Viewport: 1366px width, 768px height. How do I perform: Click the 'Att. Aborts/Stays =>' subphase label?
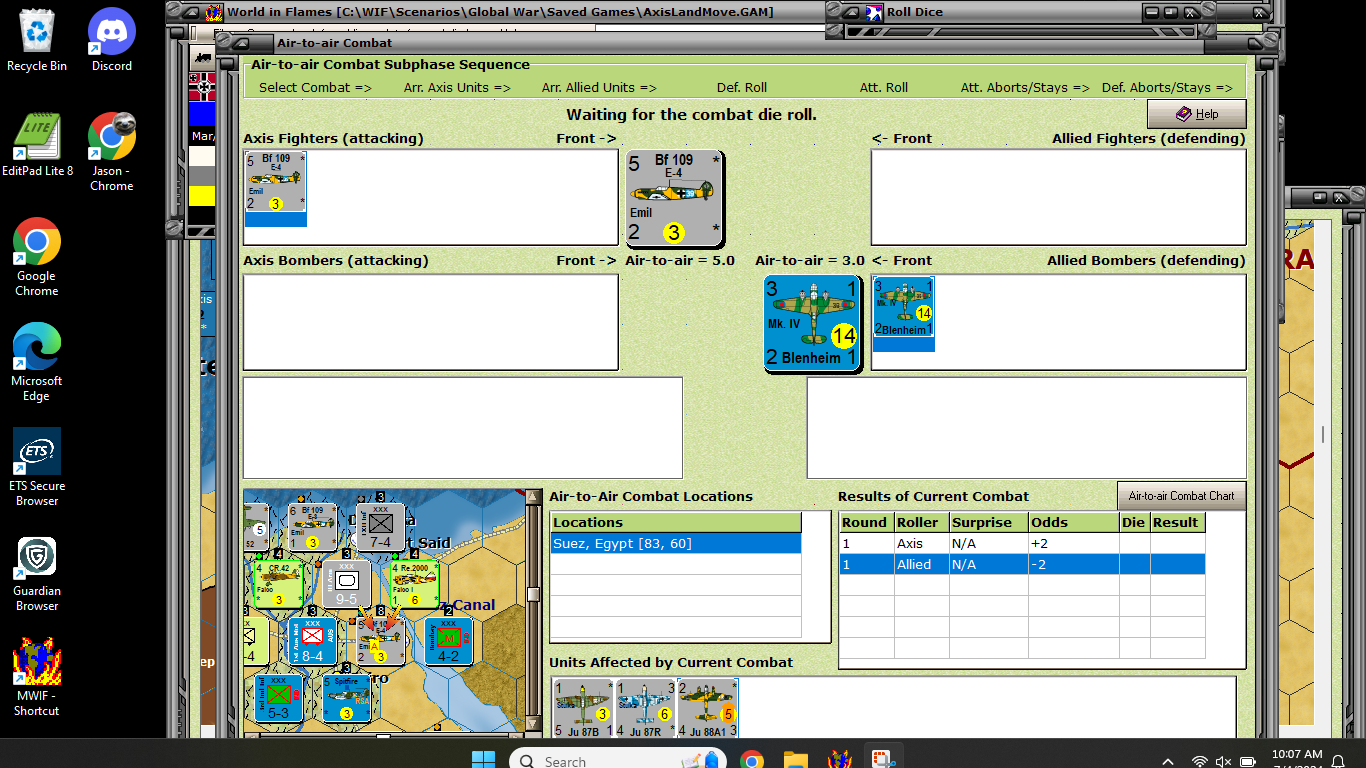point(1025,87)
